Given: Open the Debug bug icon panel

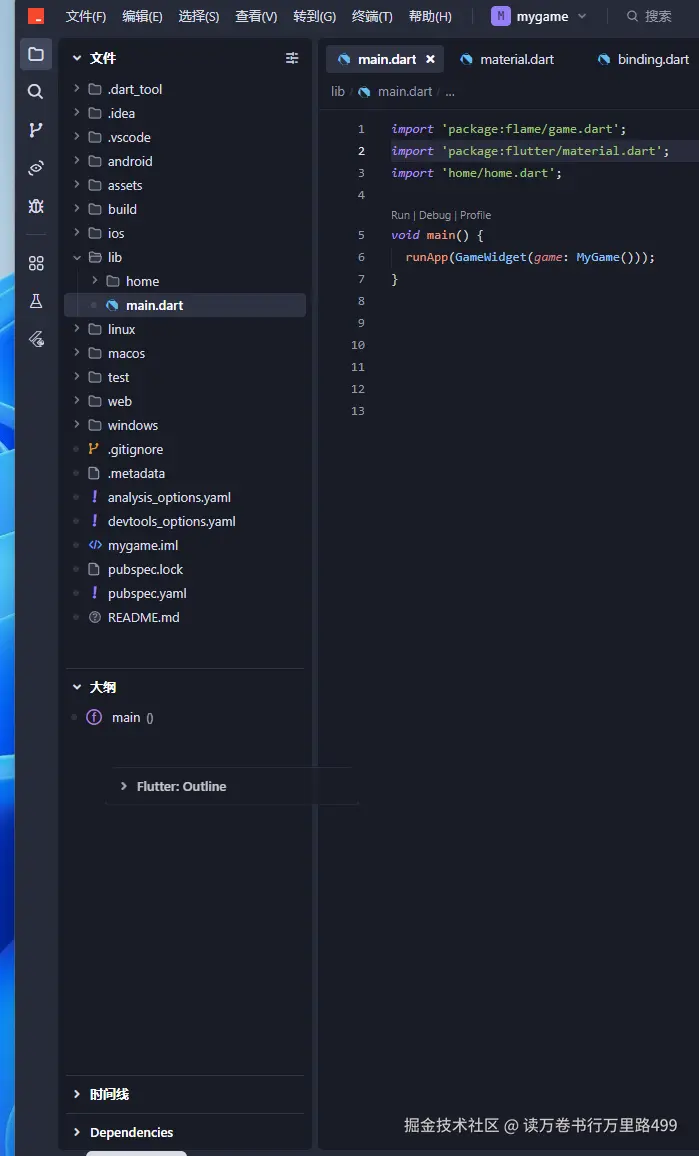Looking at the screenshot, I should coord(36,206).
